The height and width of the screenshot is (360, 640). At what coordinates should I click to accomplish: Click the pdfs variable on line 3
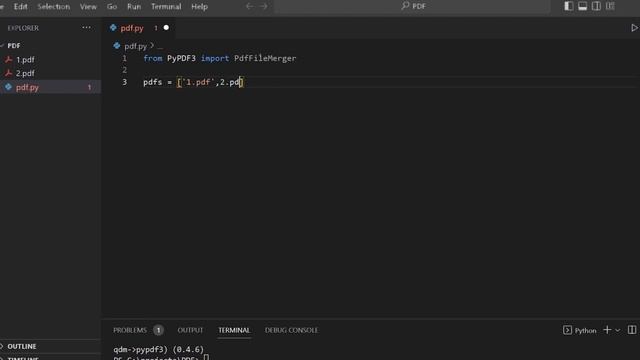click(152, 82)
